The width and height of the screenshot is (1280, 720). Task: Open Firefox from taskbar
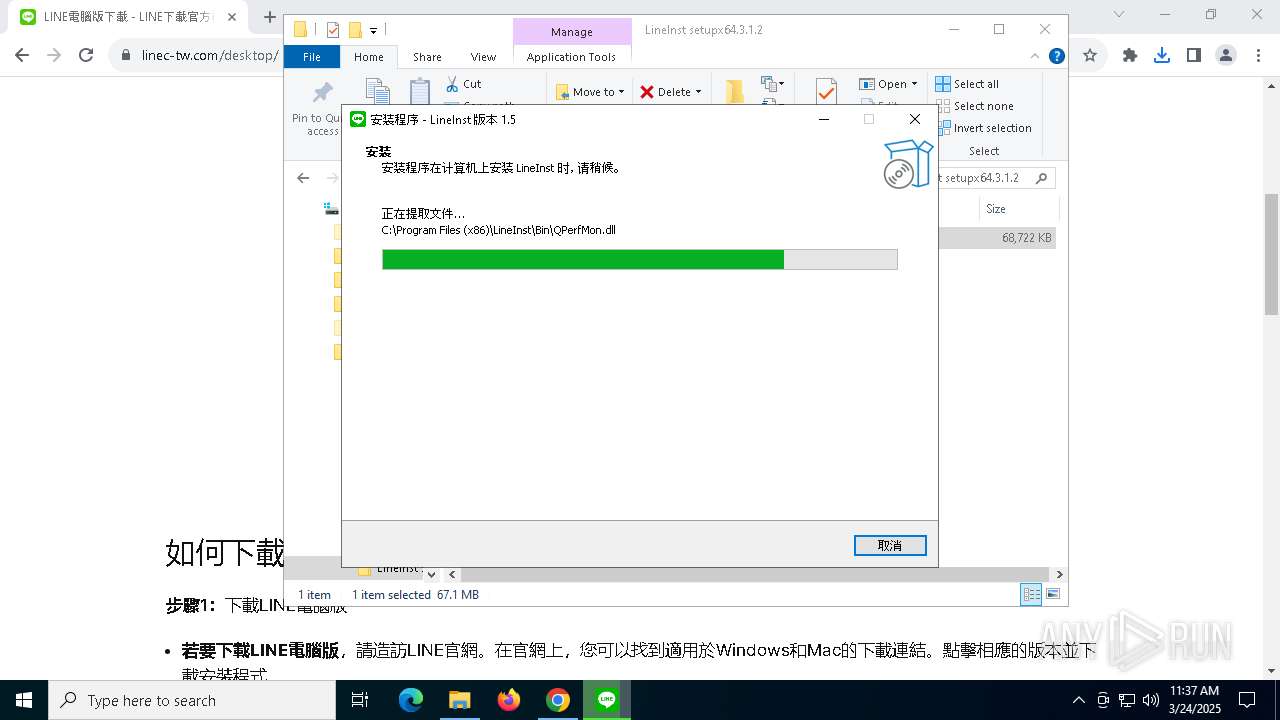coord(508,700)
